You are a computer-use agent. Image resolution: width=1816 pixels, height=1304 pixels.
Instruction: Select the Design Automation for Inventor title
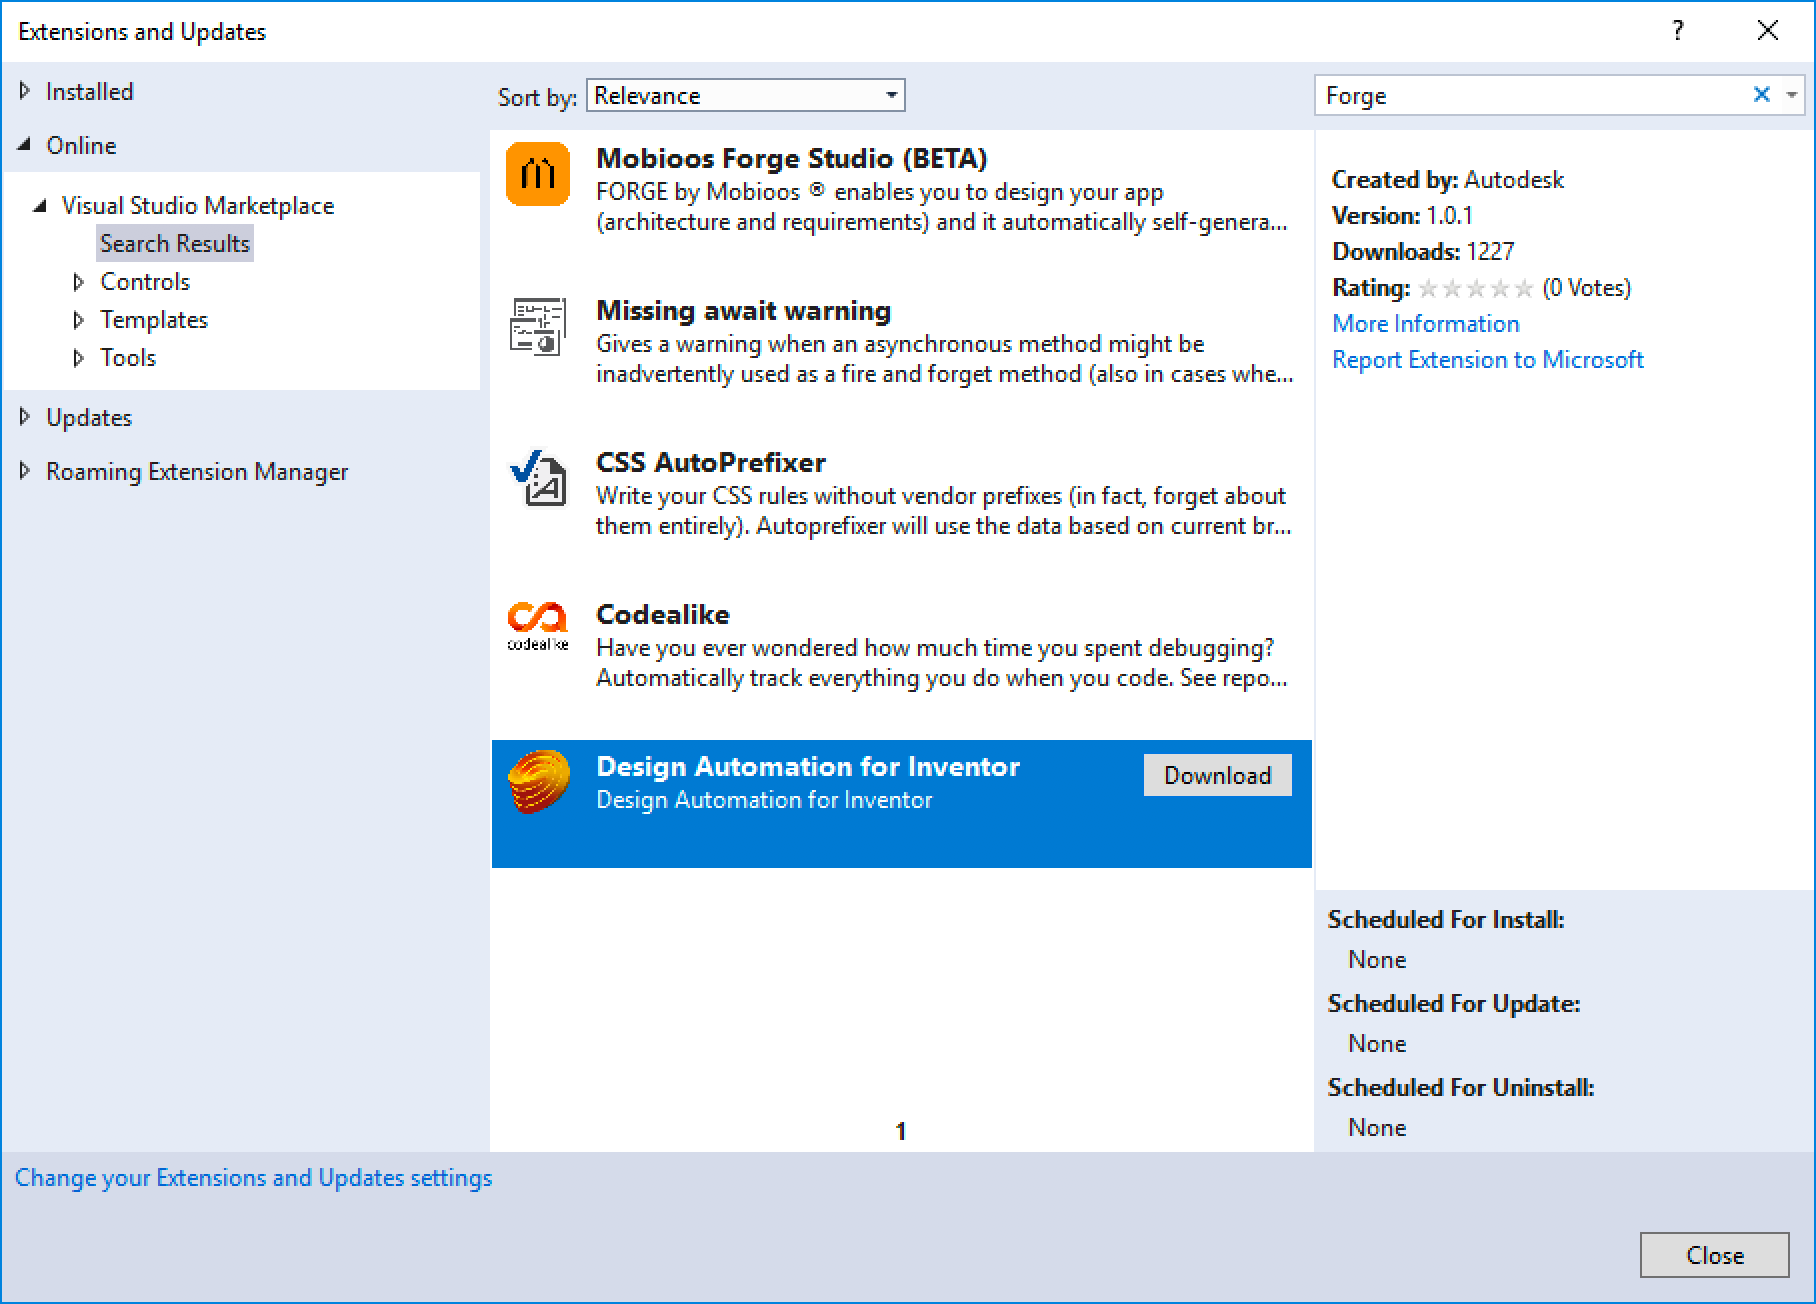[808, 766]
